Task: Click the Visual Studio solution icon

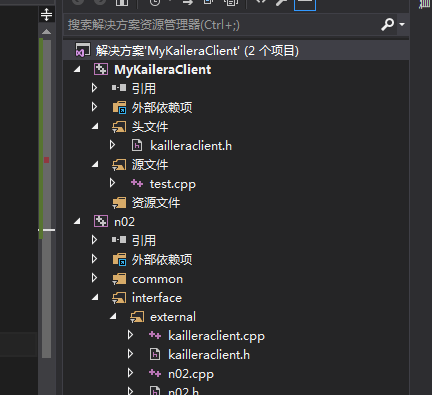Action: click(x=83, y=50)
